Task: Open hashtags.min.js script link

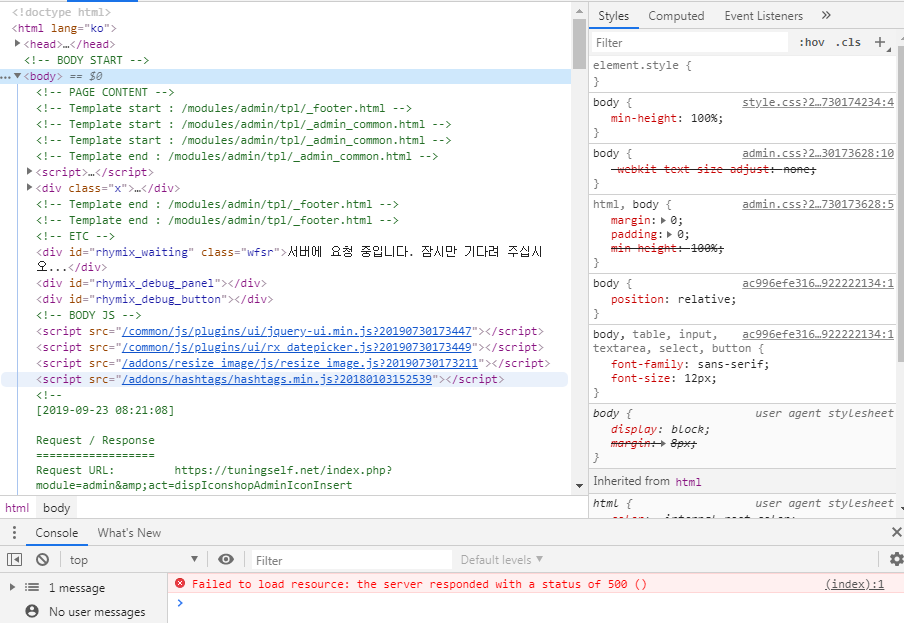Action: (x=277, y=379)
